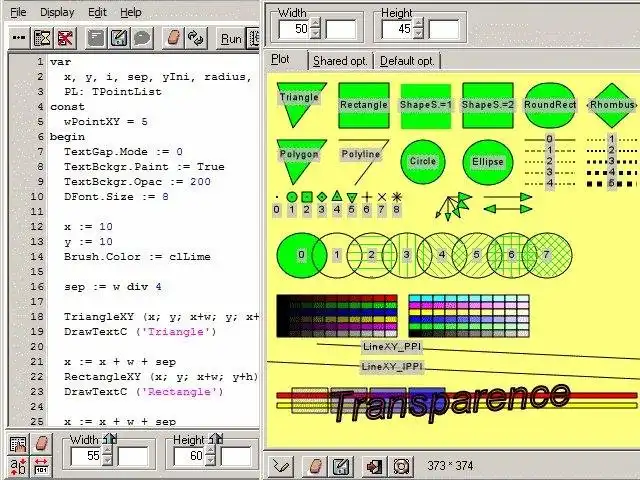Click the RoundRect shape in the plot

coord(550,105)
